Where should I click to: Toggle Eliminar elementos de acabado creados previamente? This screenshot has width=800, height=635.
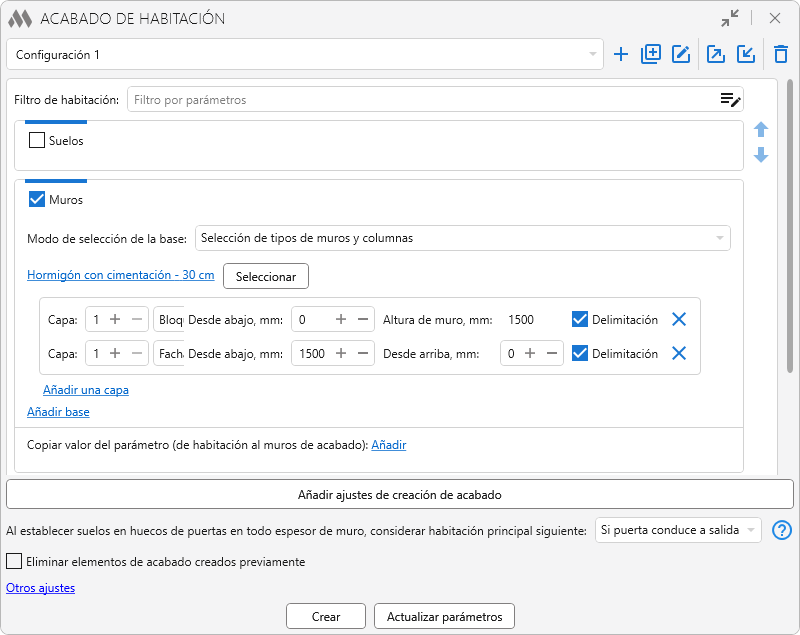(x=14, y=562)
